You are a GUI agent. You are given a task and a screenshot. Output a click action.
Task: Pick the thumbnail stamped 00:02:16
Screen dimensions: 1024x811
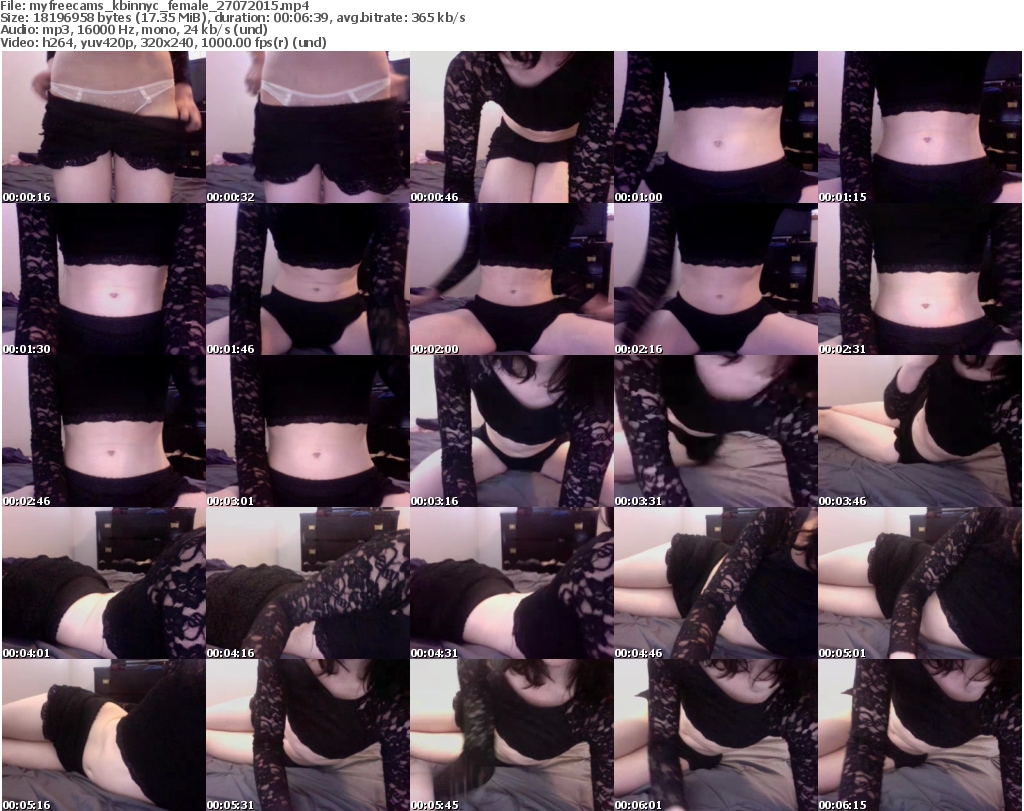716,279
